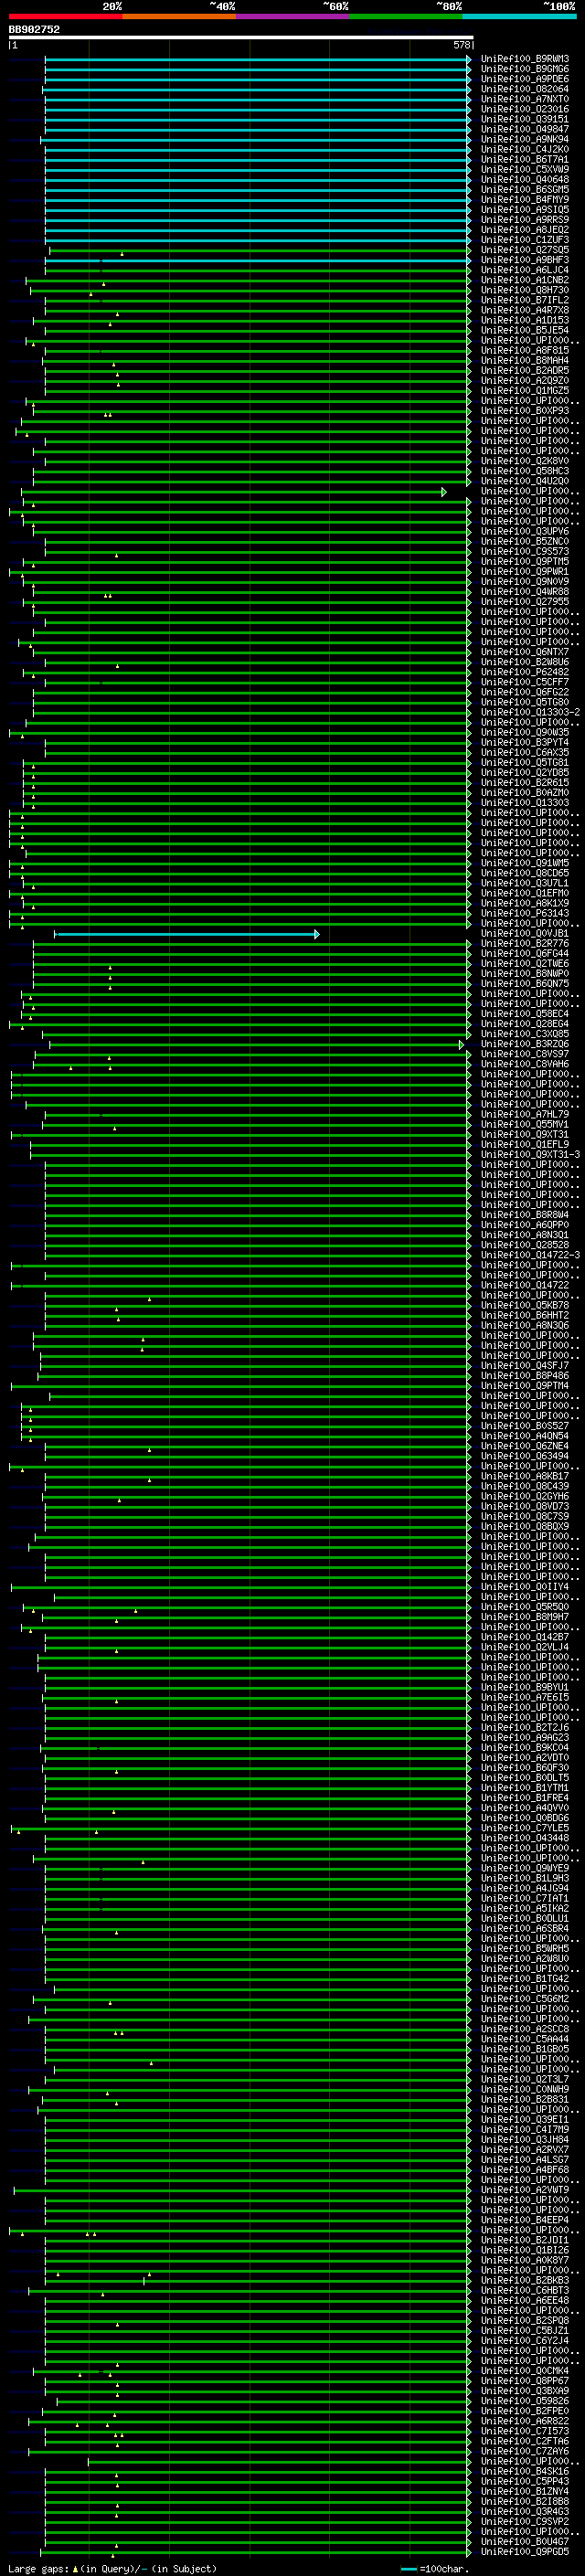Click the white query sequence bar
Screen dimensions: 585x2576
pyautogui.click(x=241, y=38)
